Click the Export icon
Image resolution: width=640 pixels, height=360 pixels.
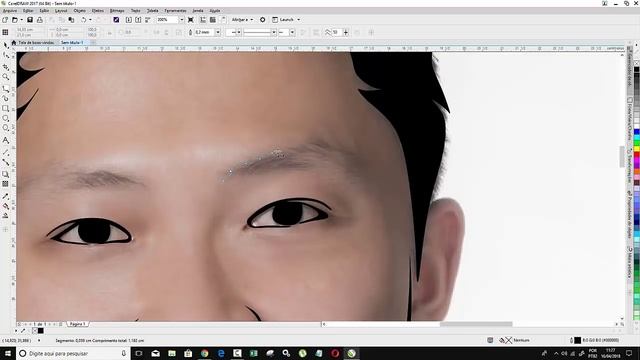pos(138,20)
